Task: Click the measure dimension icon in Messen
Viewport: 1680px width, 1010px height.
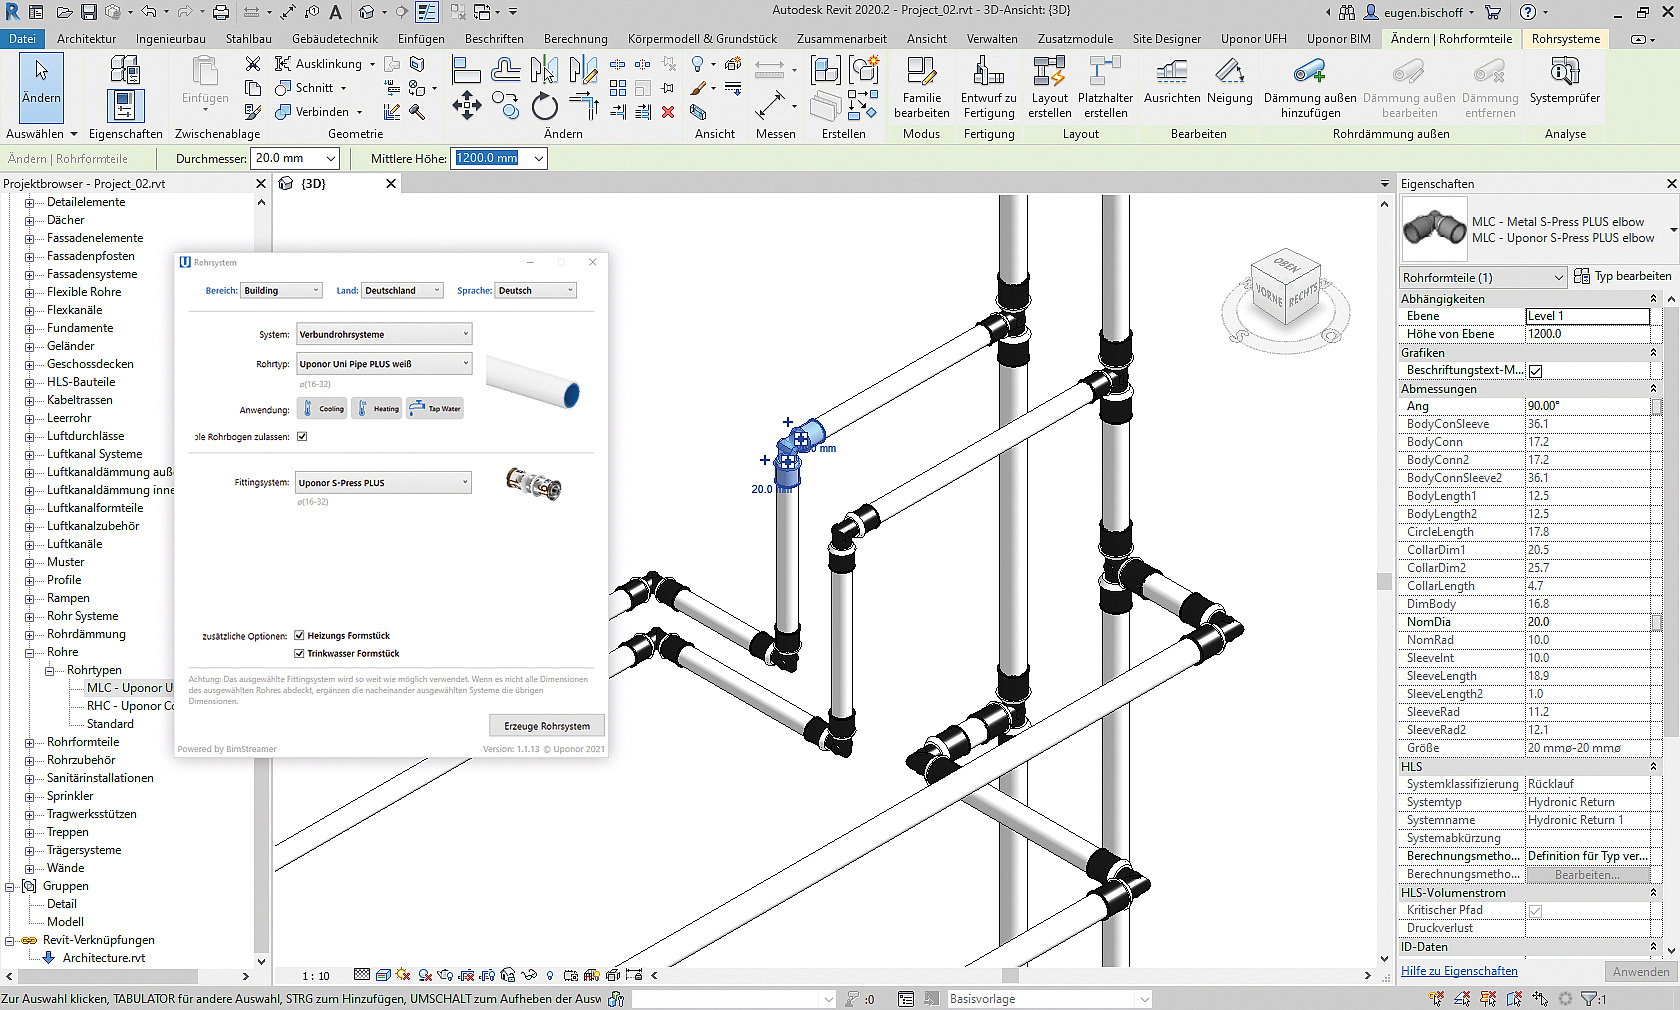Action: pyautogui.click(x=770, y=104)
